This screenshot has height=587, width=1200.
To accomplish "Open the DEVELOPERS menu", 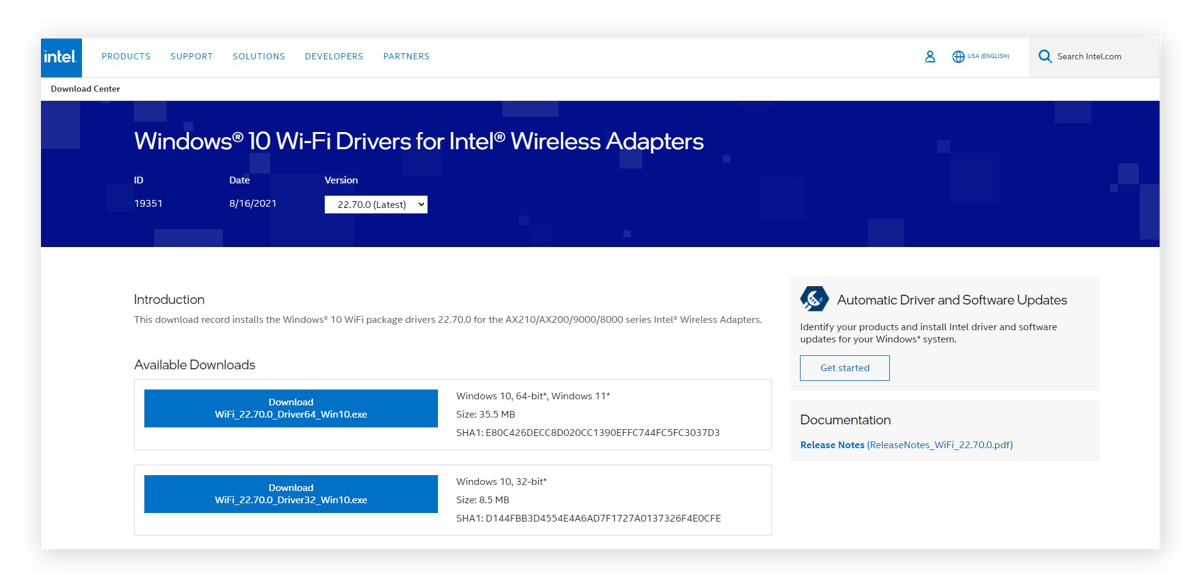I will point(334,57).
